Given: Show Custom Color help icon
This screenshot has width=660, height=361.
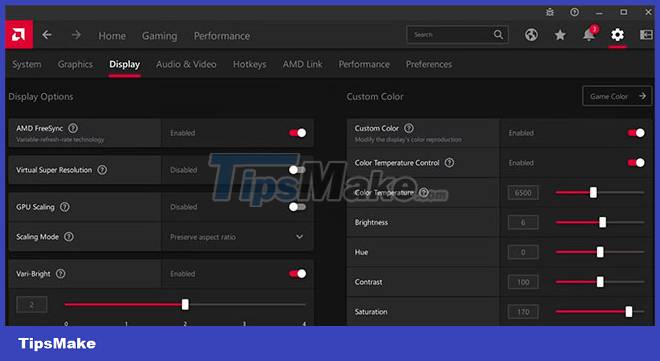Looking at the screenshot, I should 409,128.
